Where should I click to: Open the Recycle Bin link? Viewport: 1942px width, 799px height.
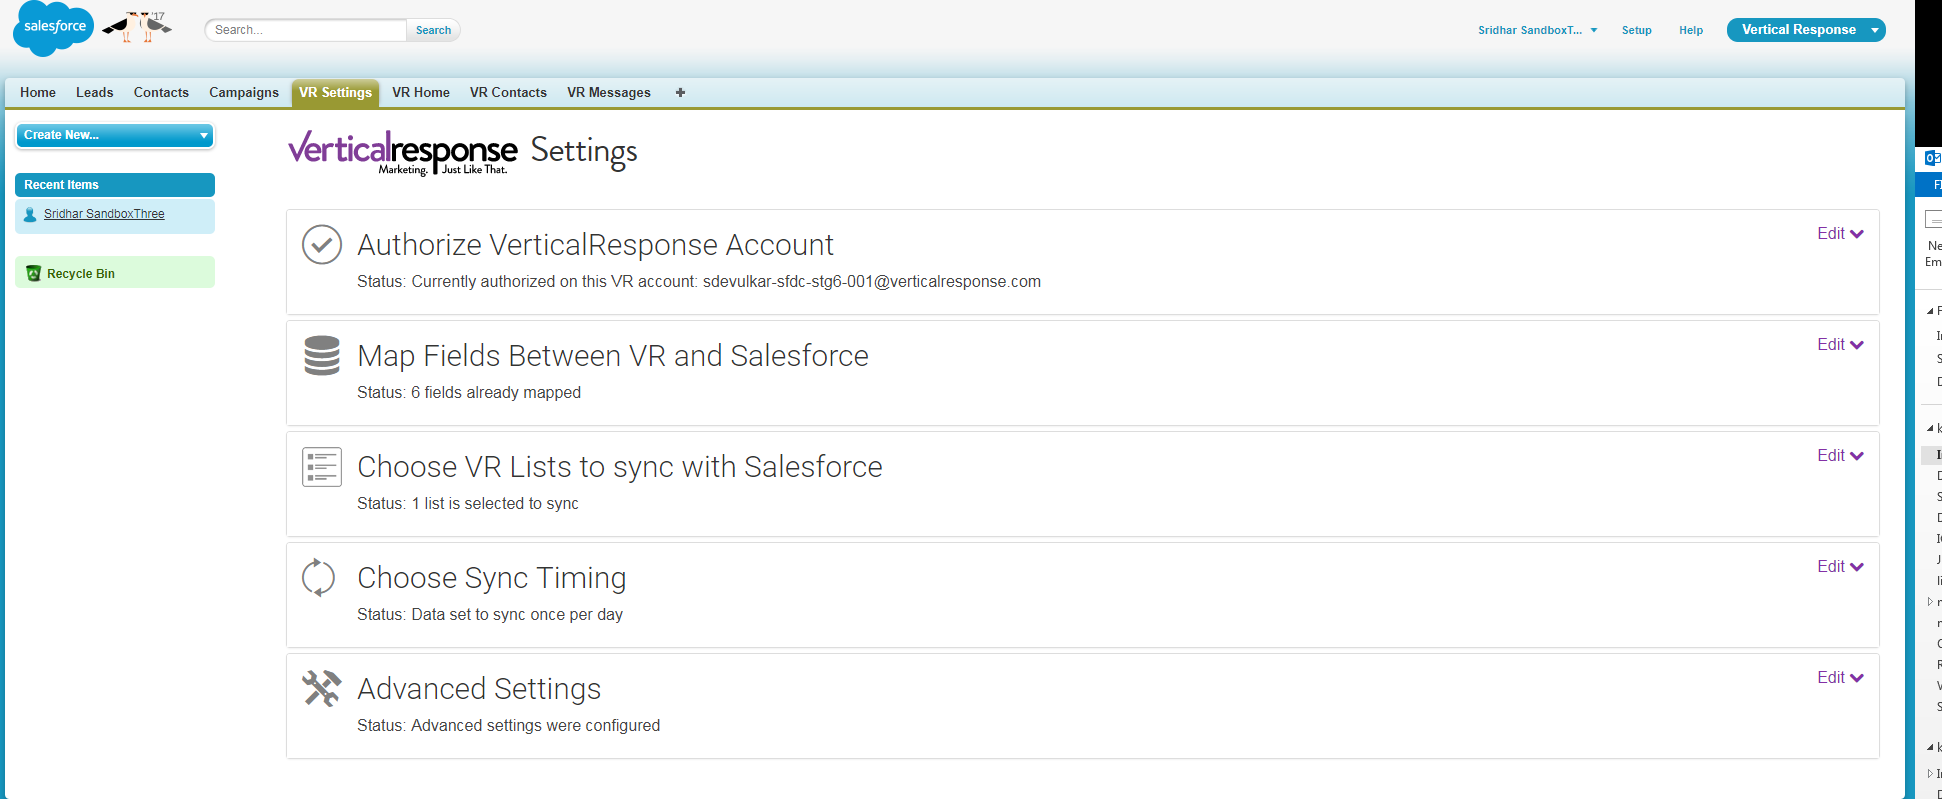click(x=81, y=274)
